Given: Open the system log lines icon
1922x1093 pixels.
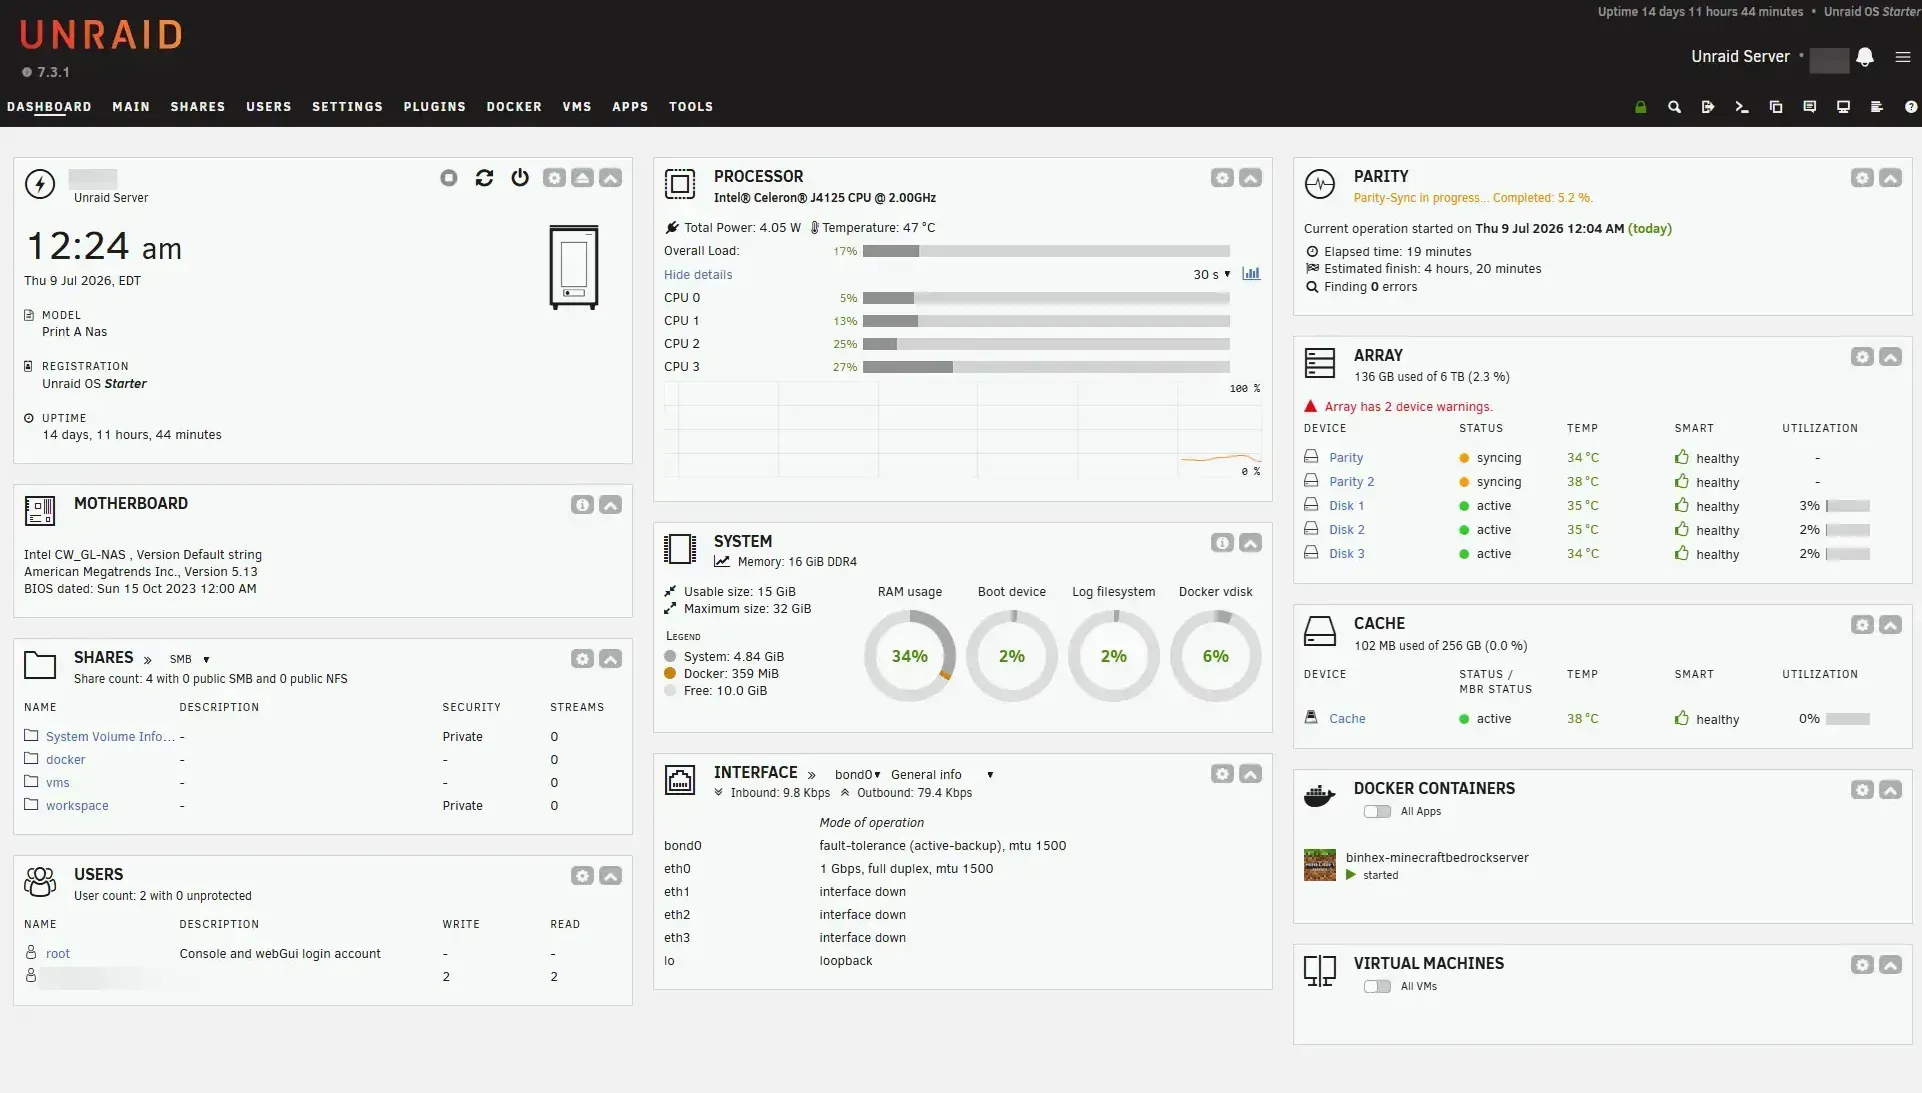Looking at the screenshot, I should point(1877,107).
